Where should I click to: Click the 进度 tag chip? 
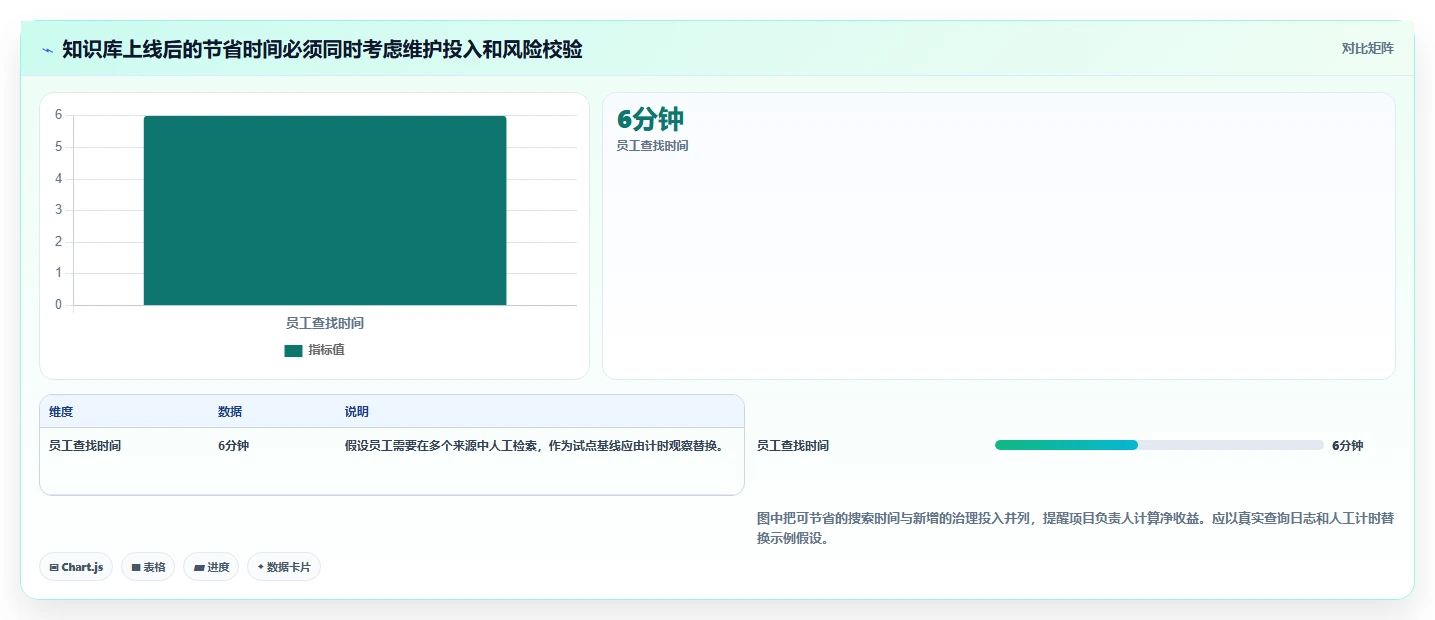(x=211, y=567)
